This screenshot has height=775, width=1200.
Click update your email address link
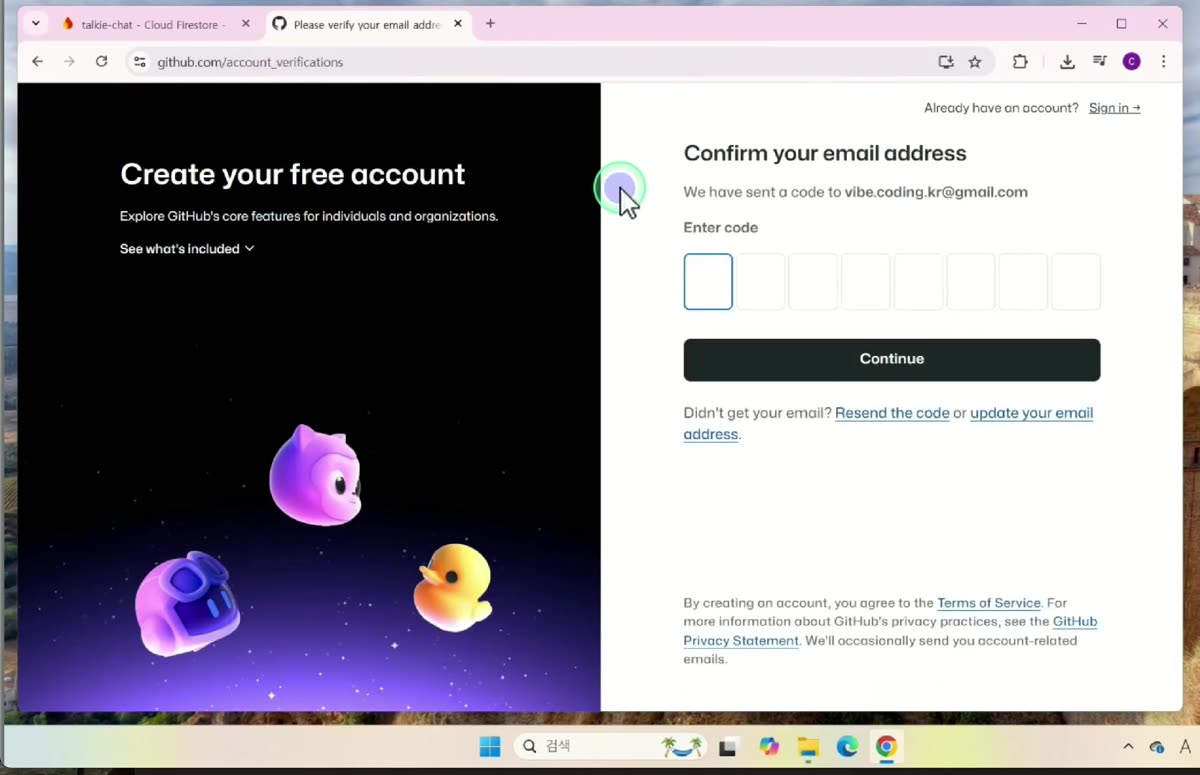click(1031, 413)
